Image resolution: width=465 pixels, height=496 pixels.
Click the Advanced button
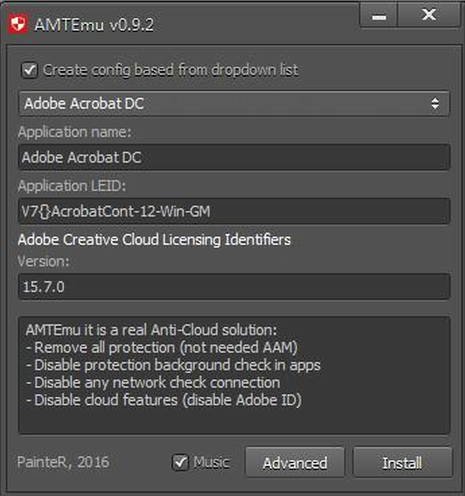295,463
